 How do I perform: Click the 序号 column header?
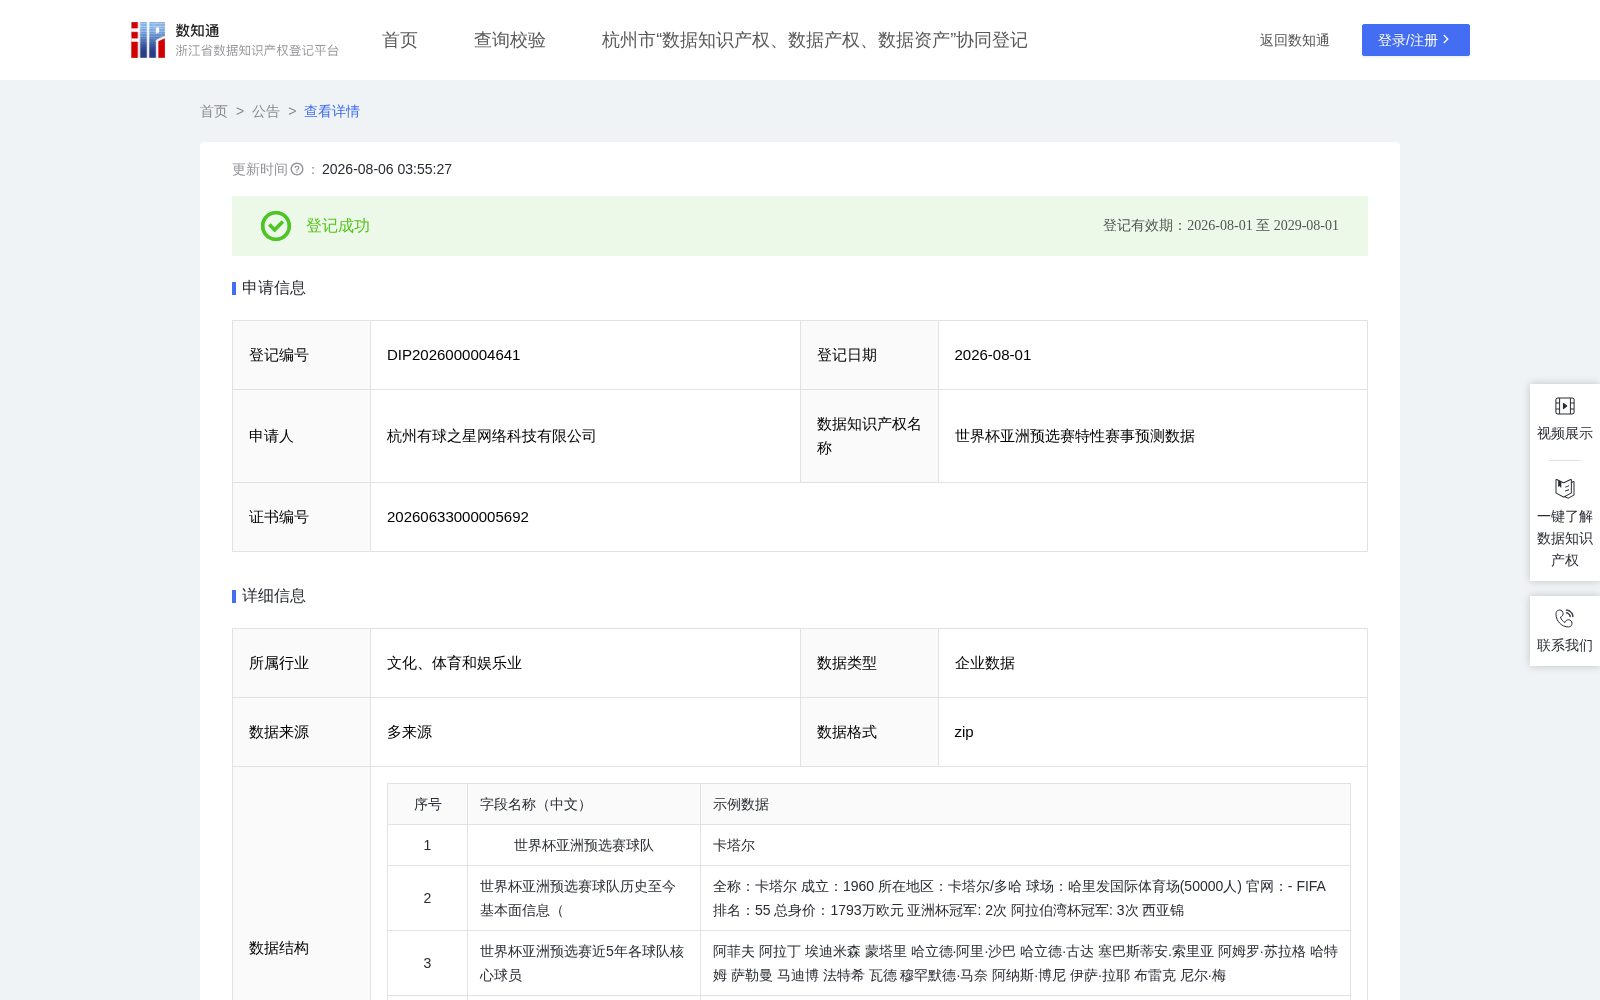point(427,804)
